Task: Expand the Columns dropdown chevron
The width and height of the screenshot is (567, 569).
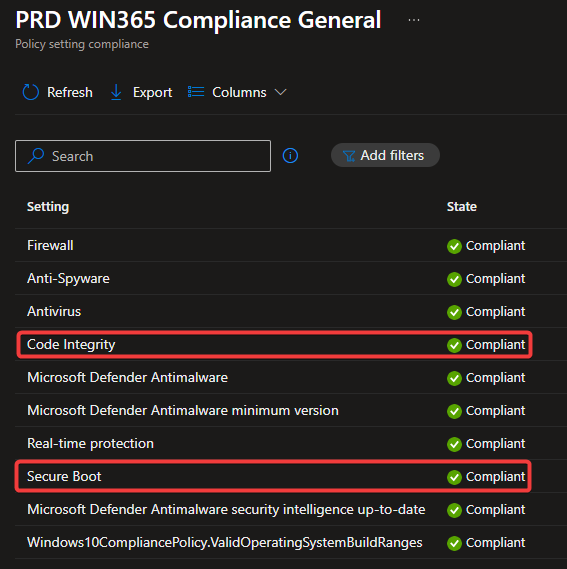Action: [281, 92]
